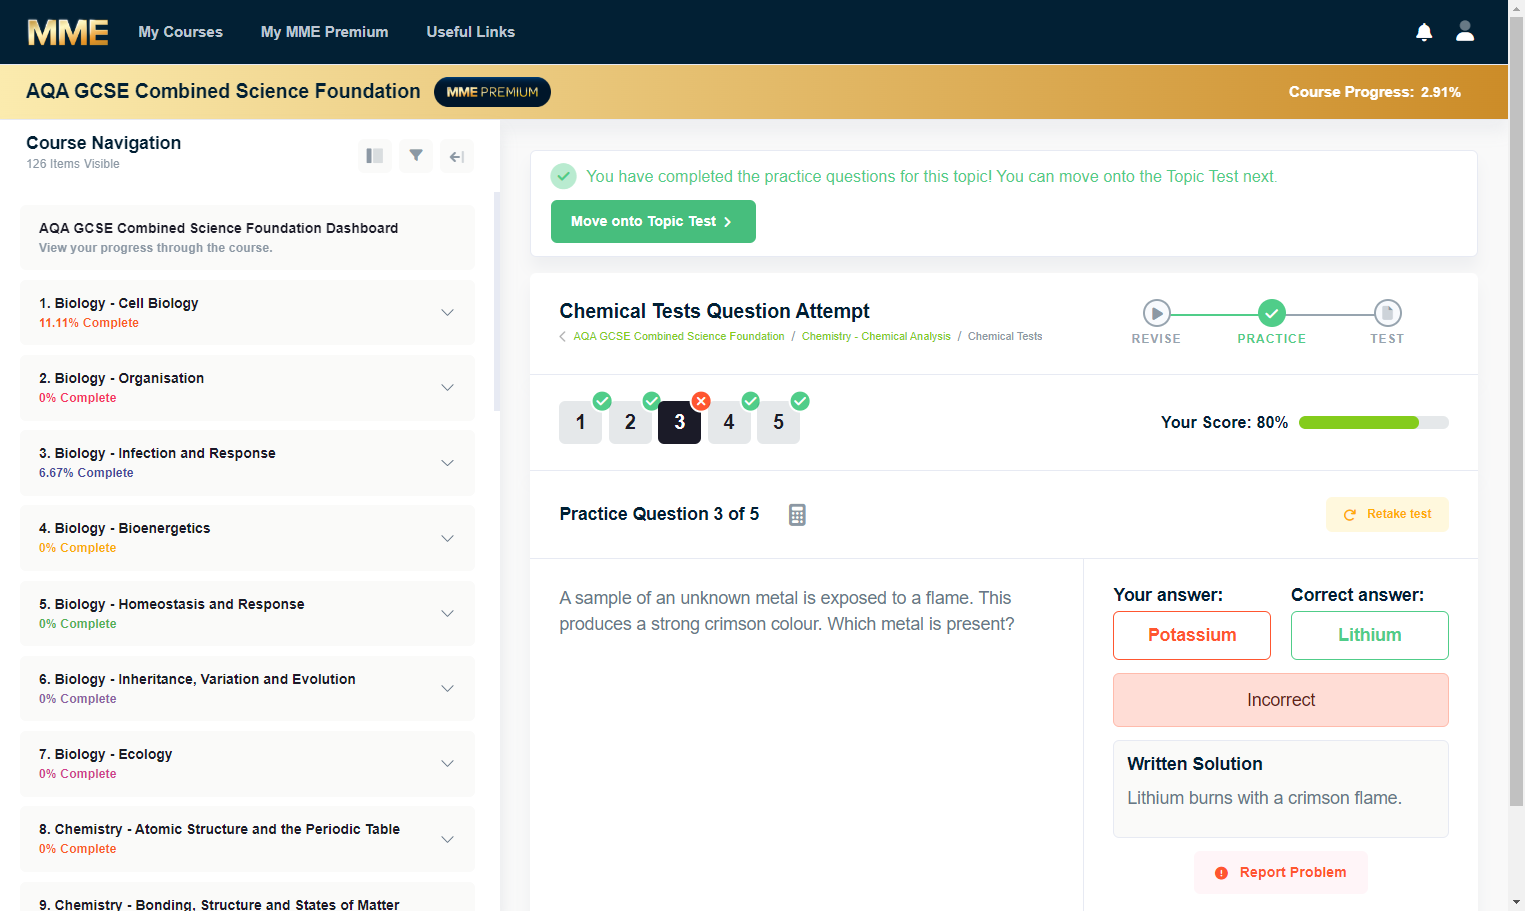Expand Chemistry - Bonding, Structure section
The height and width of the screenshot is (911, 1525).
pyautogui.click(x=247, y=897)
